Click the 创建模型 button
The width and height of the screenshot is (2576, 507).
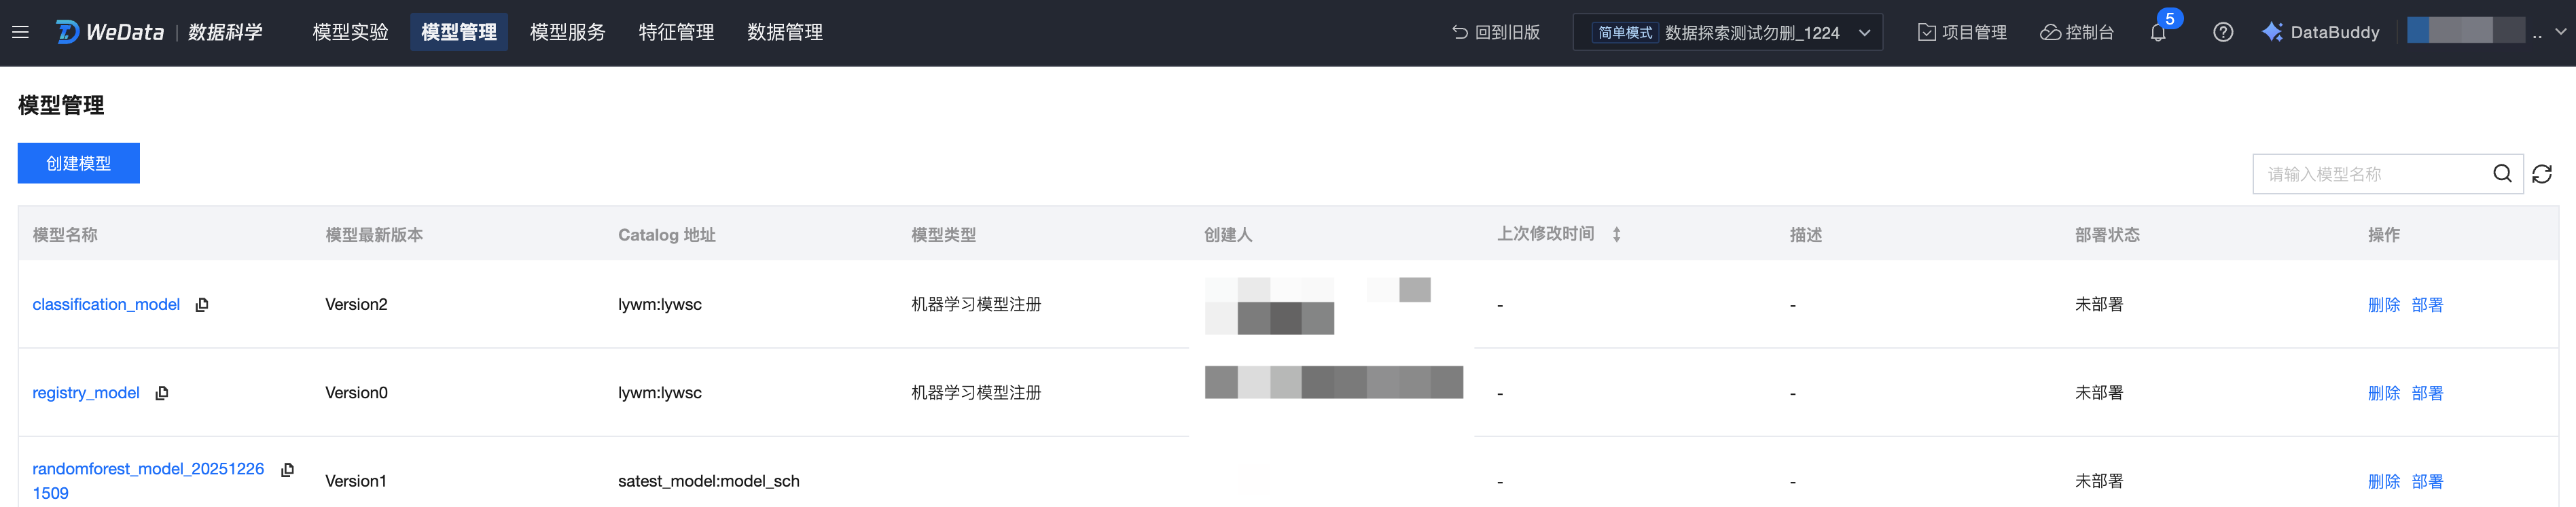click(78, 163)
